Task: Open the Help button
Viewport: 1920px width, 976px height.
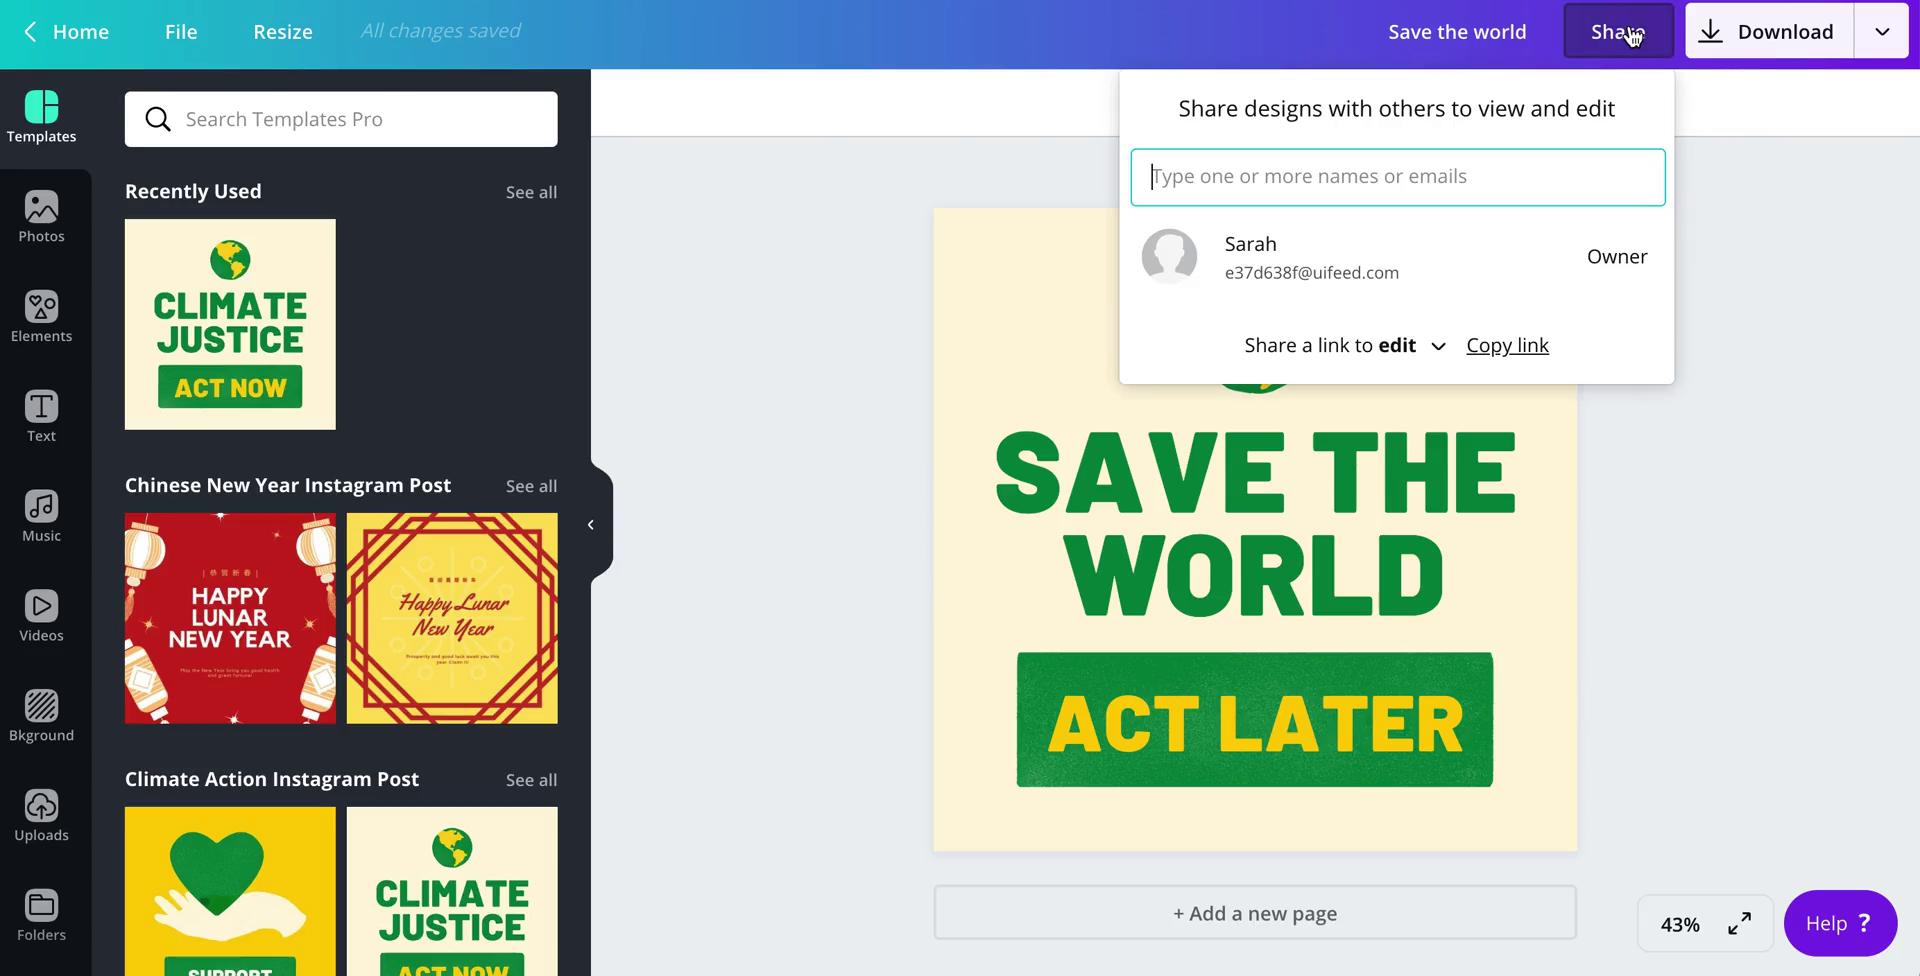Action: (1840, 923)
